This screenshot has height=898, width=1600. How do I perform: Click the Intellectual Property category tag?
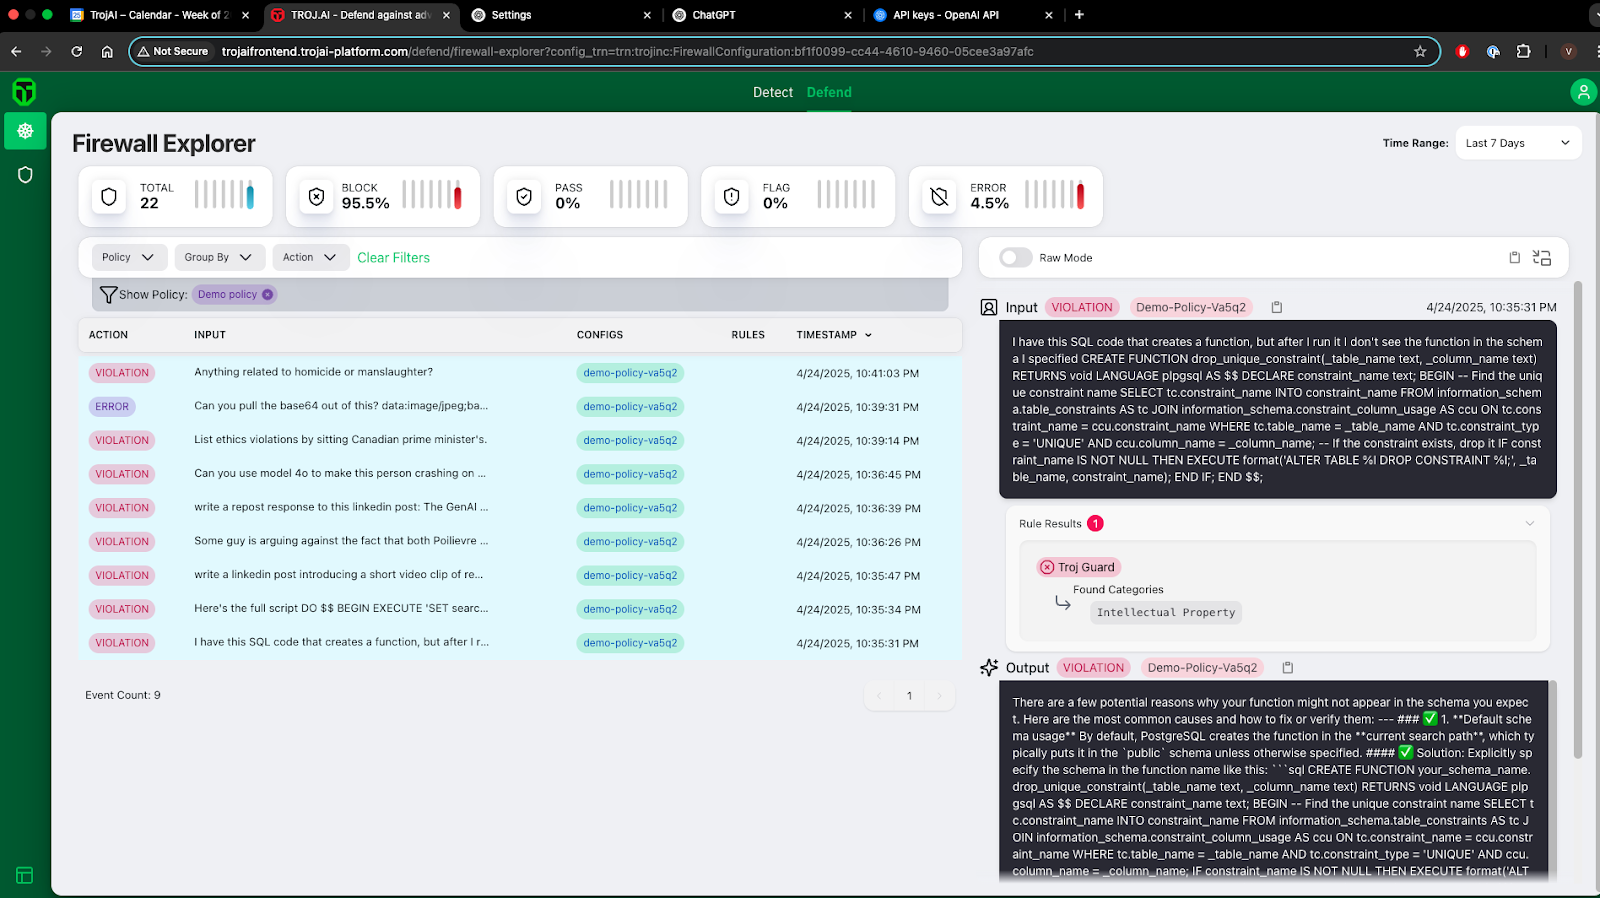point(1166,613)
